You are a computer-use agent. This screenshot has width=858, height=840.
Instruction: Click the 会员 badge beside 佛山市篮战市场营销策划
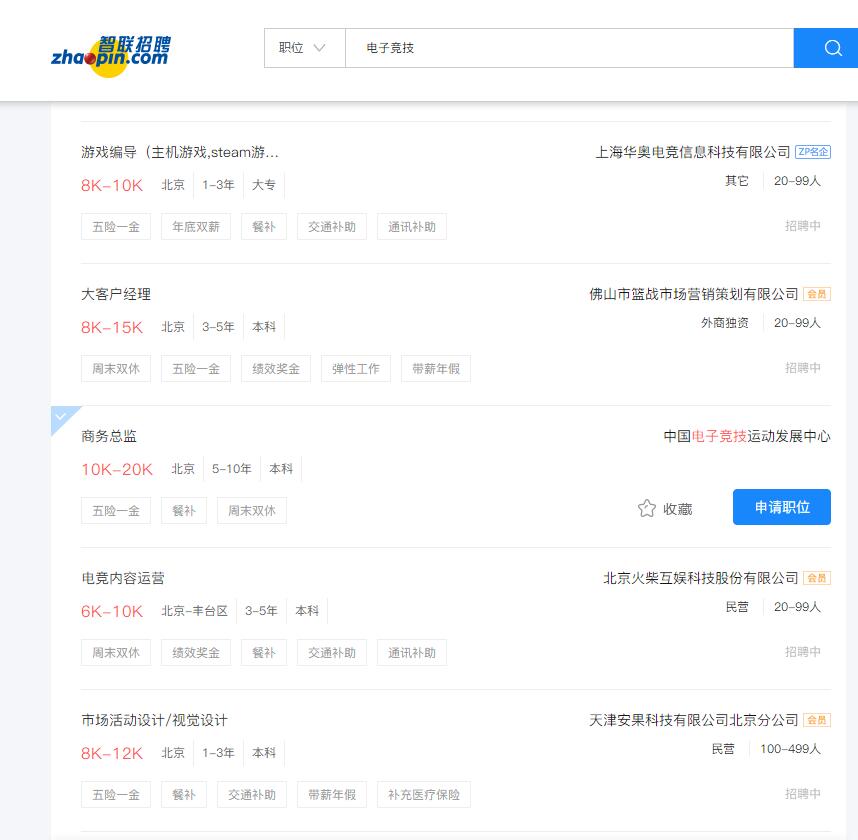[817, 294]
